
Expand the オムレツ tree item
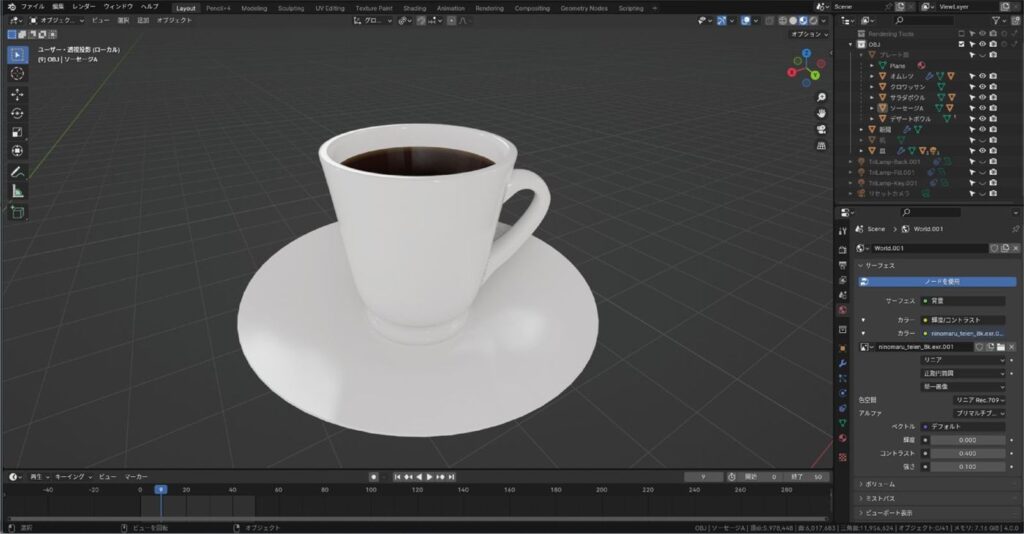[x=872, y=76]
